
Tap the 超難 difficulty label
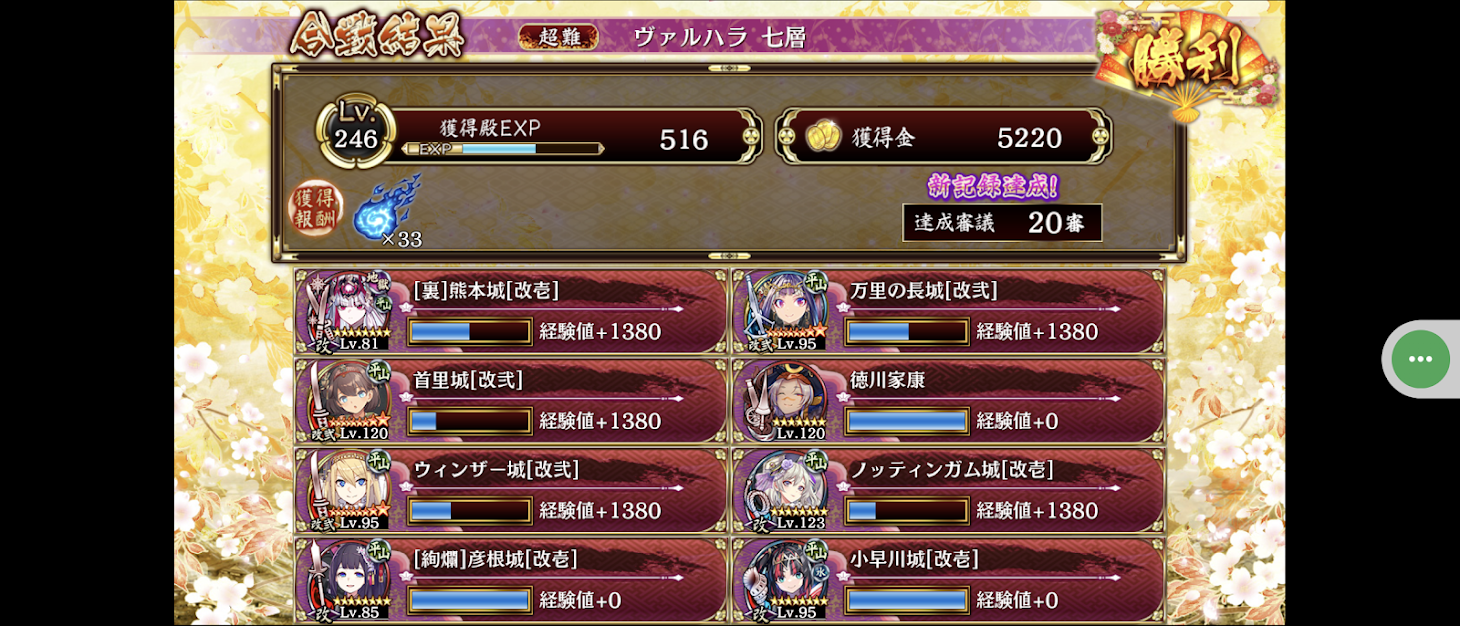point(558,37)
